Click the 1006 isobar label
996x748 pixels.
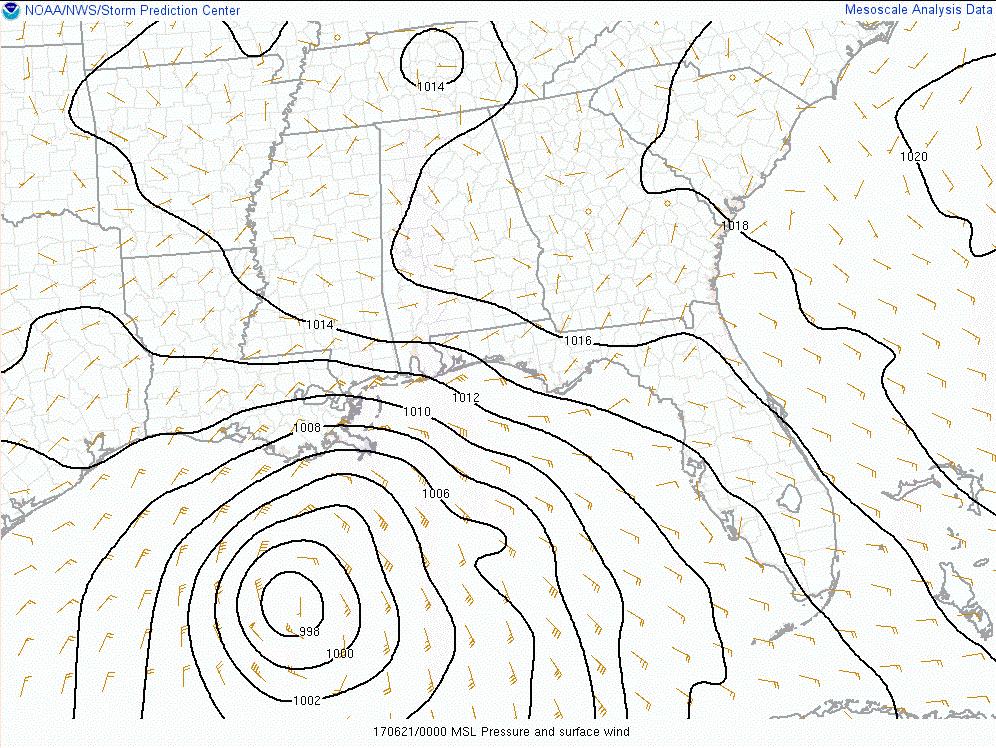tap(436, 493)
